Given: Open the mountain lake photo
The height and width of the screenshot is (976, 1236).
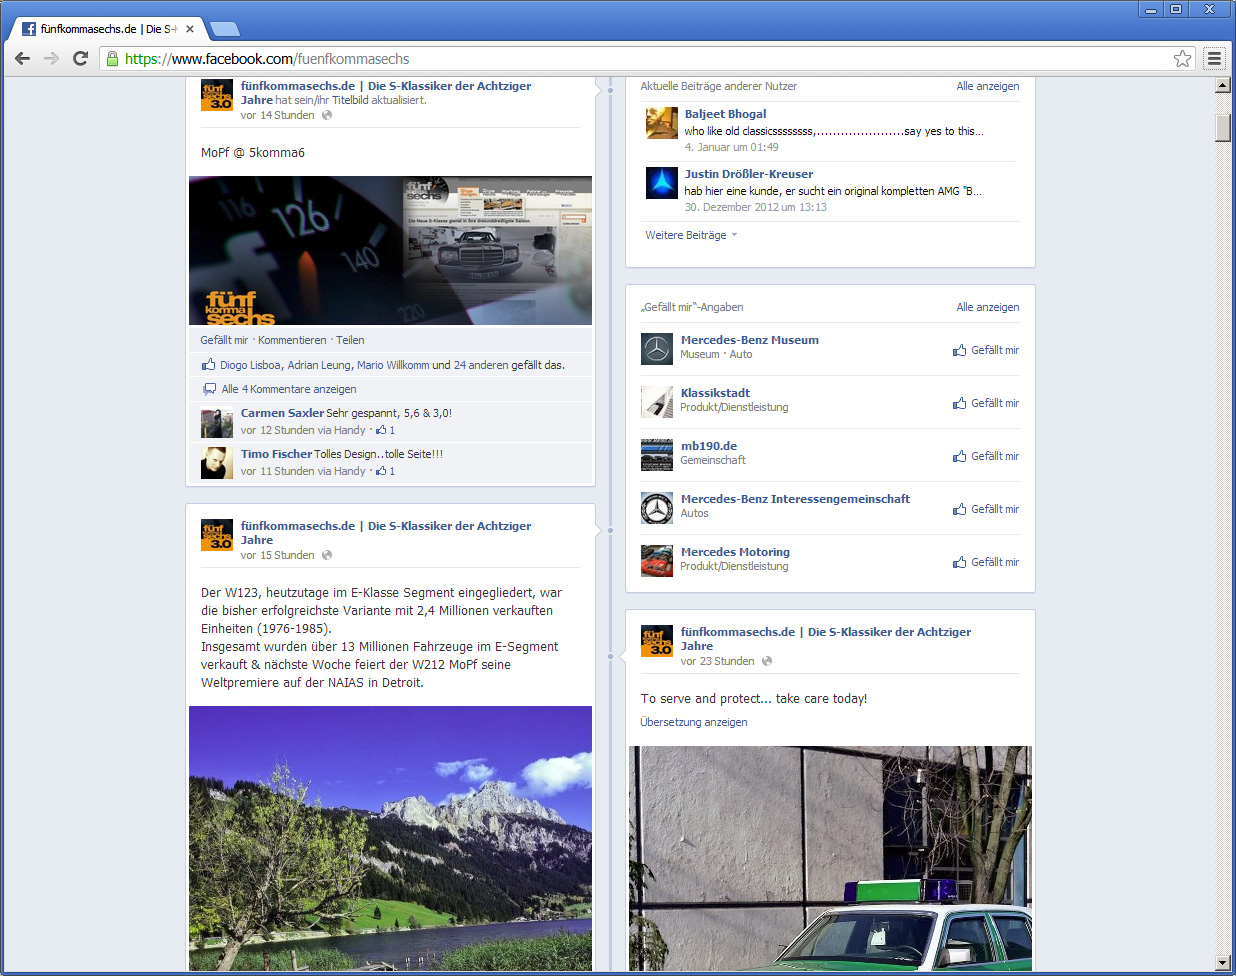Looking at the screenshot, I should coord(390,838).
